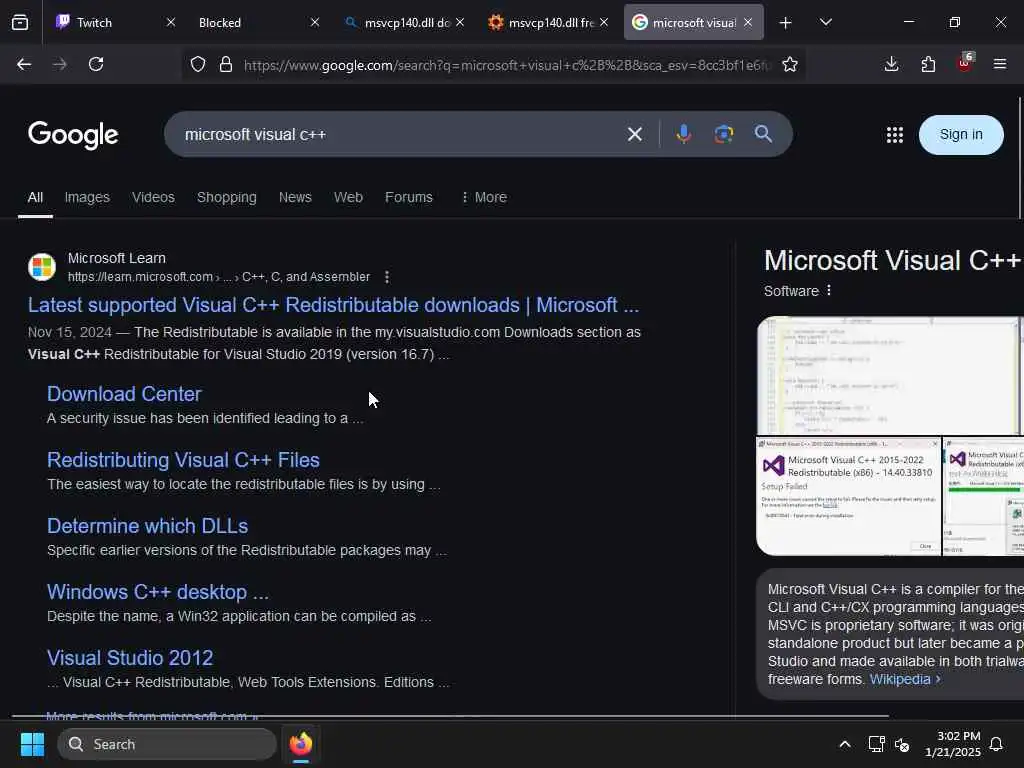
Task: Open Latest supported Visual C++ Redistributable downloads
Action: pyautogui.click(x=333, y=305)
